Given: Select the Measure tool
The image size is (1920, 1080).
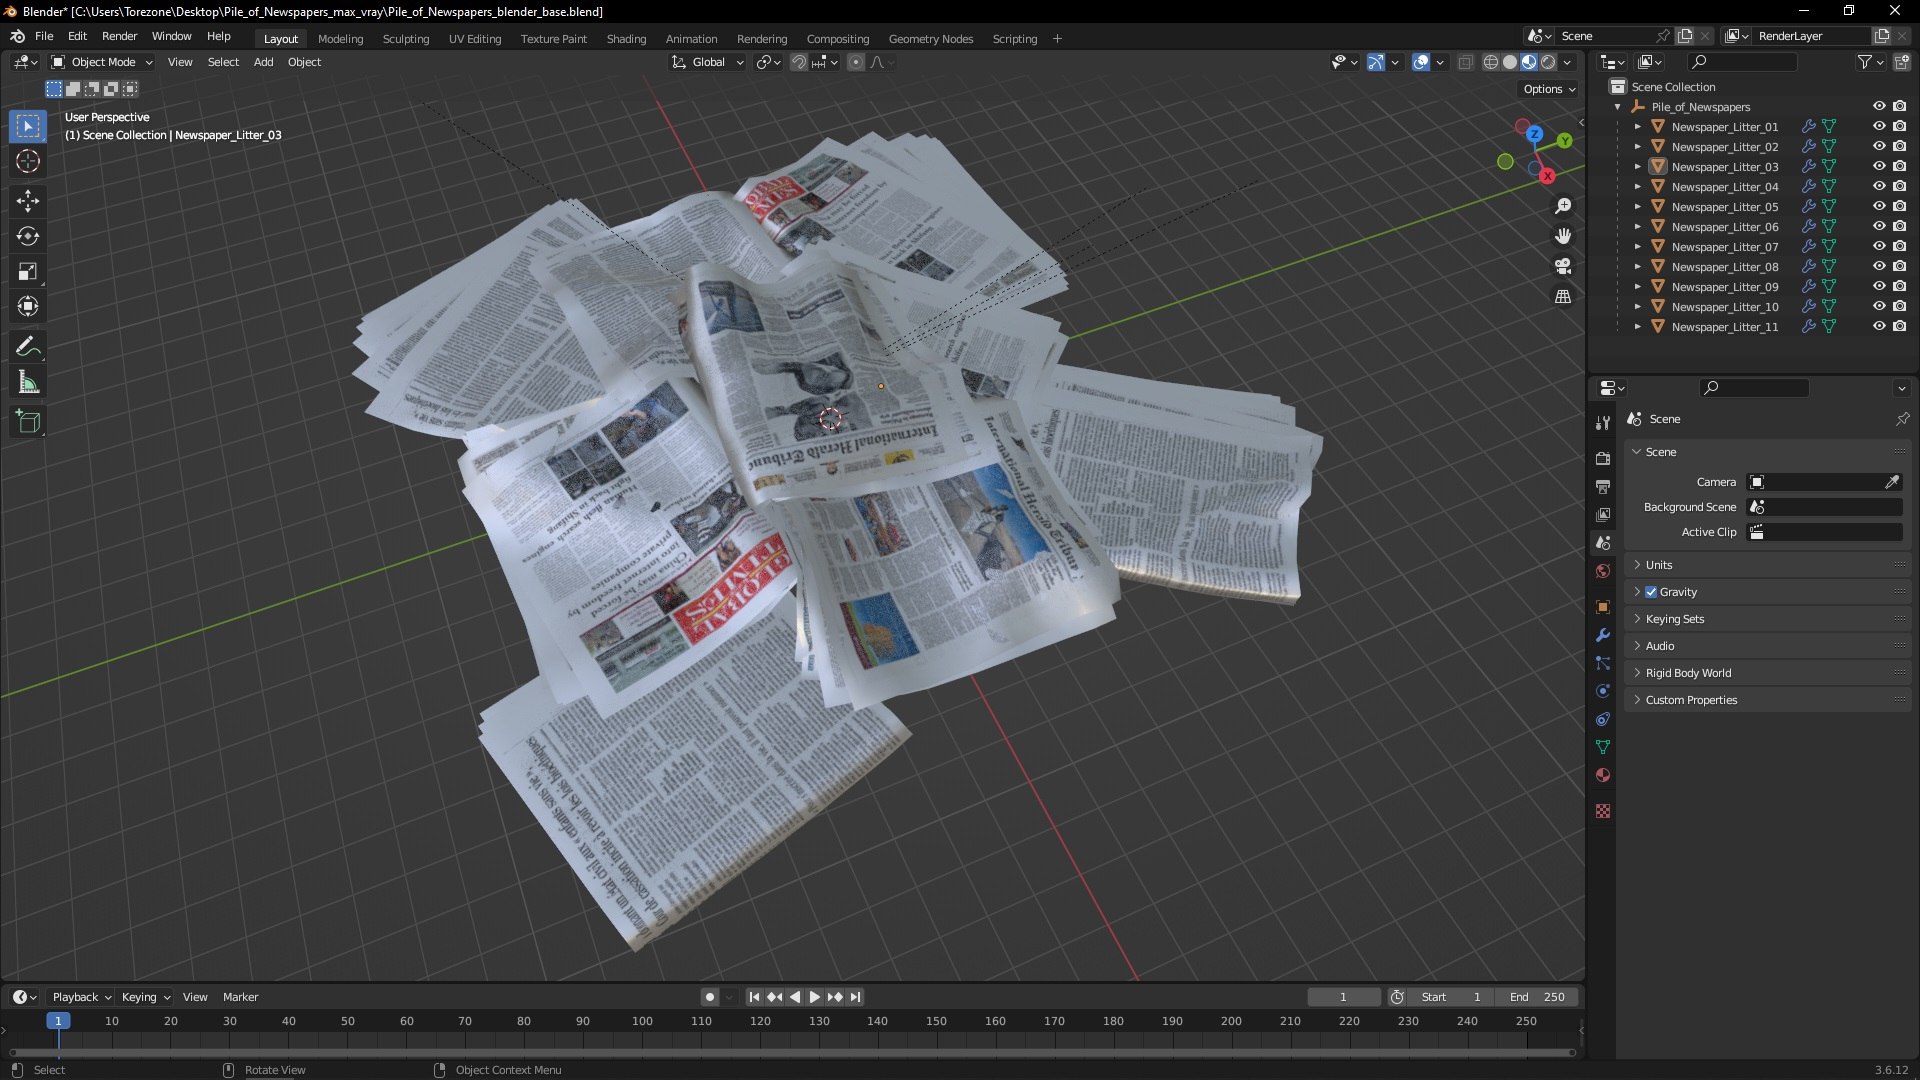Looking at the screenshot, I should tap(28, 383).
